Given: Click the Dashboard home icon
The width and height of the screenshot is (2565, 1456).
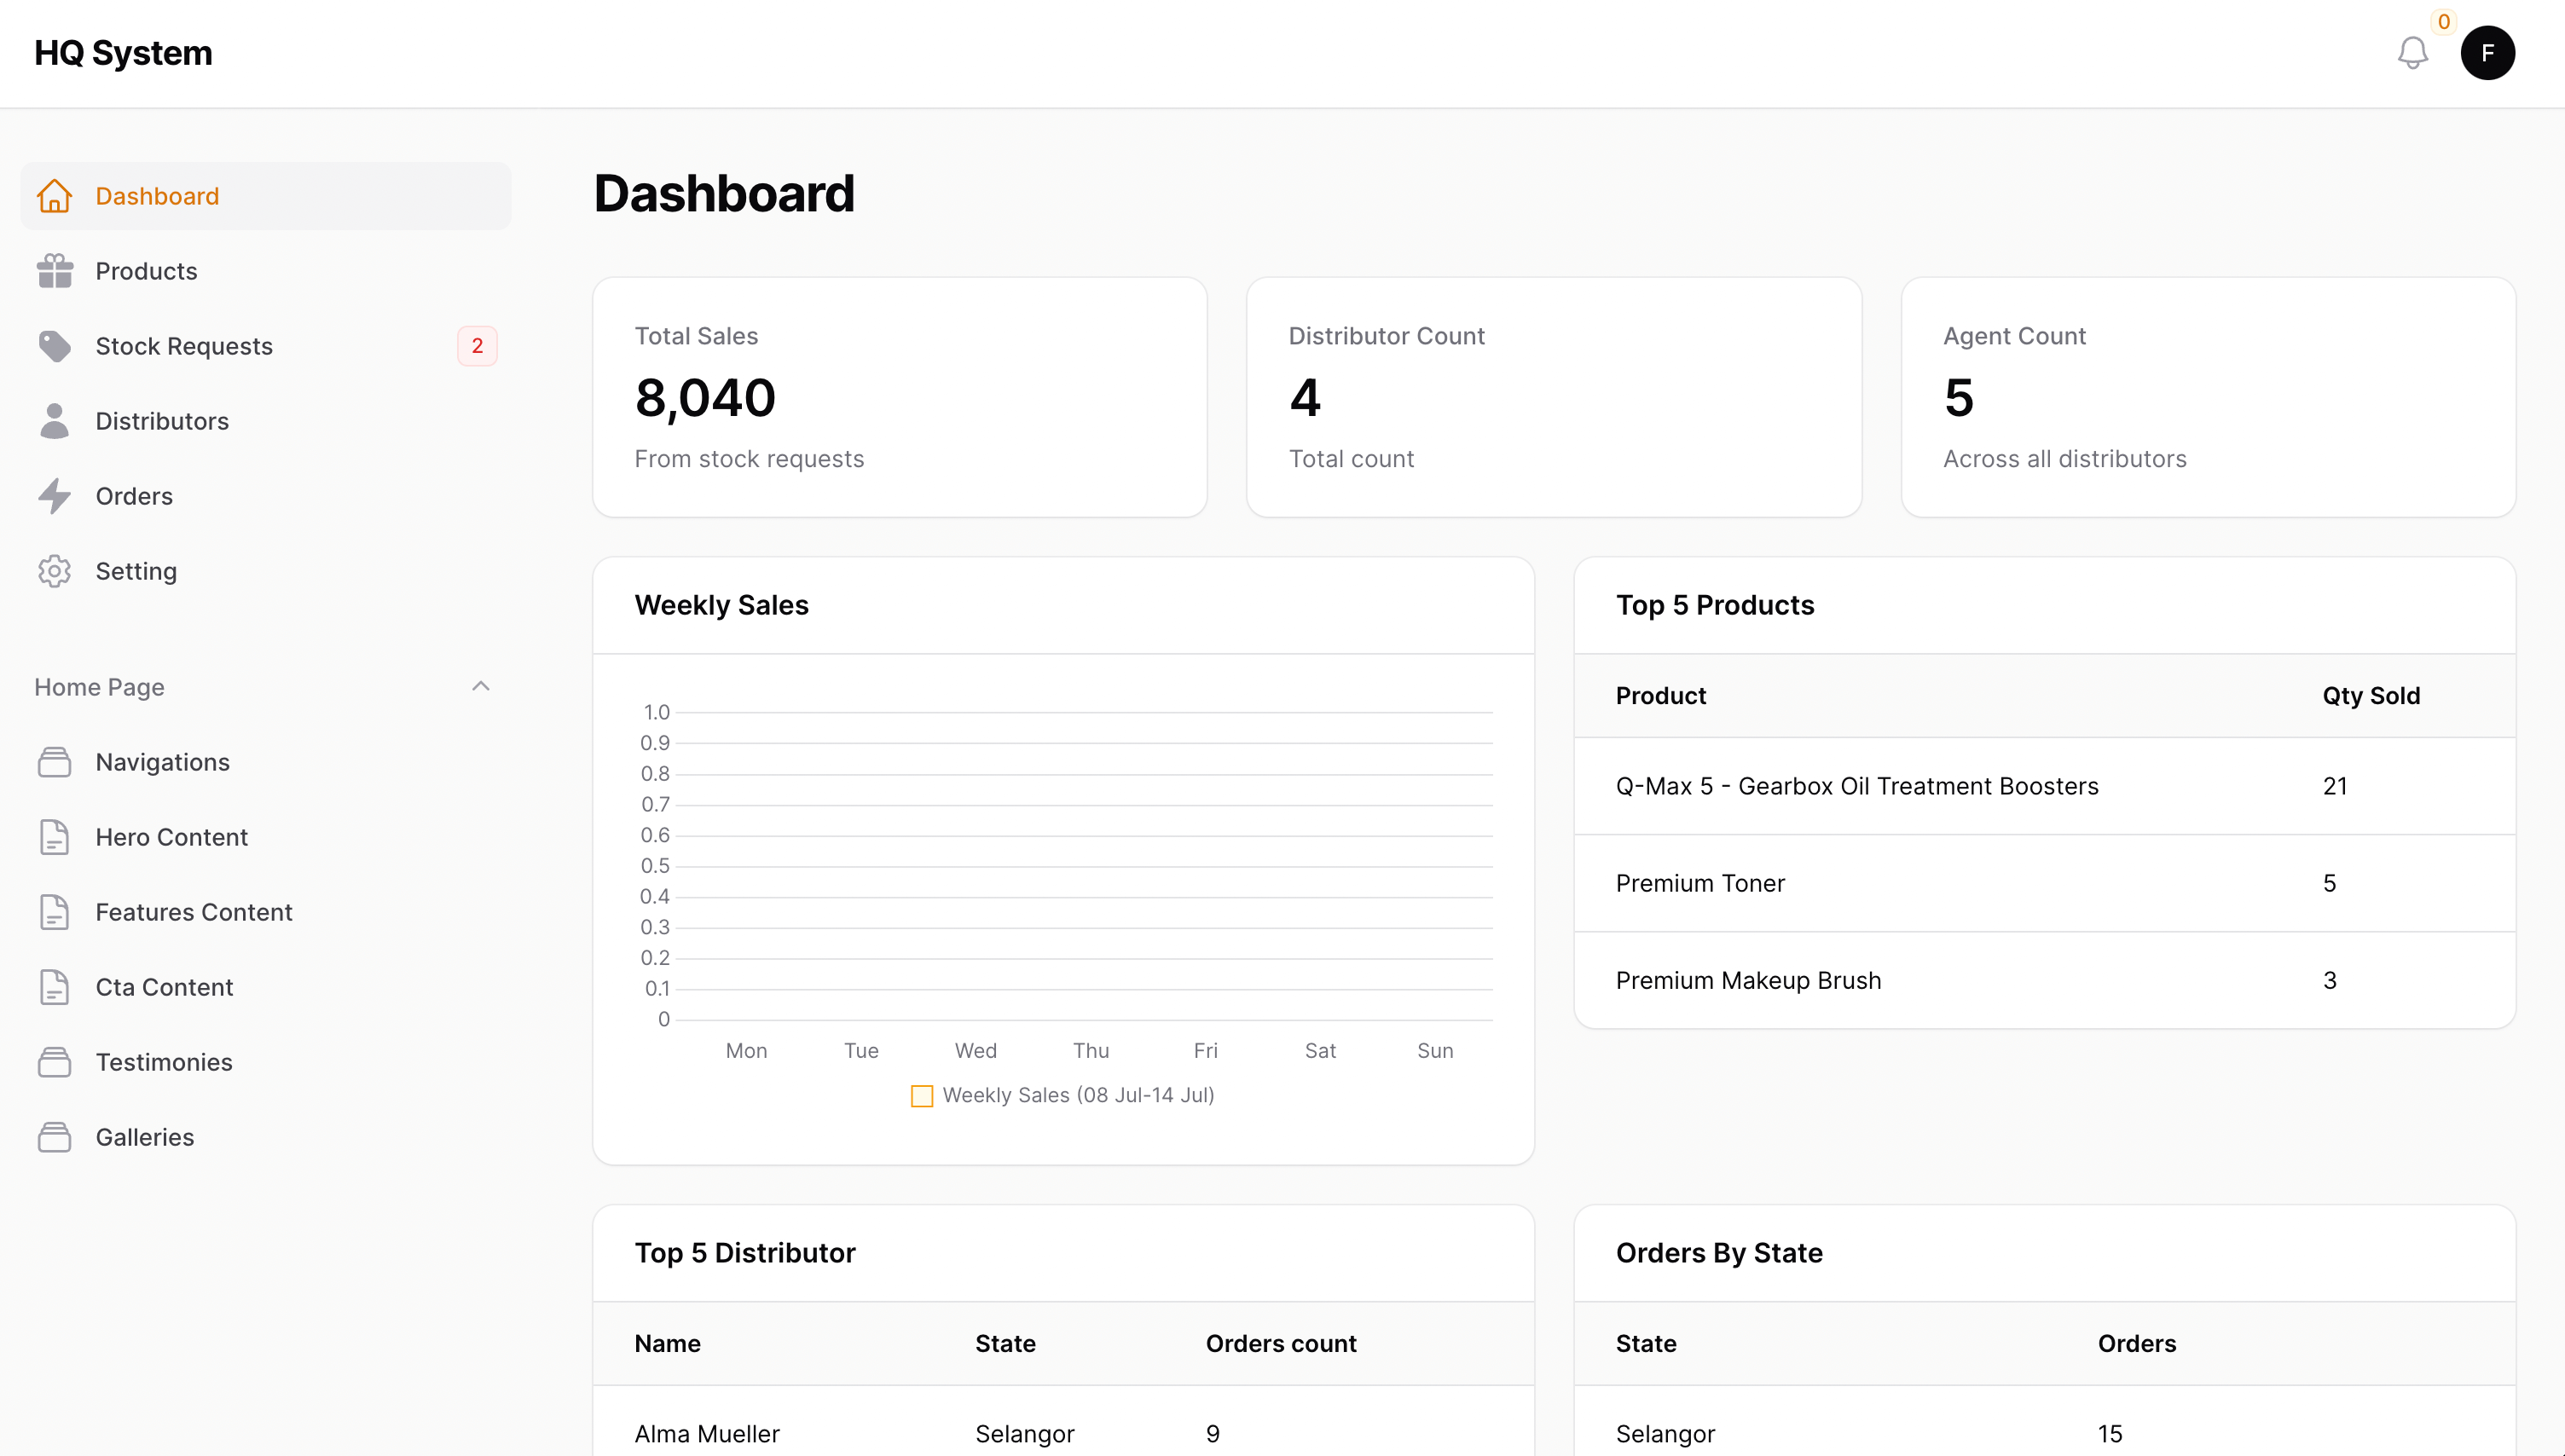Looking at the screenshot, I should pos(54,196).
